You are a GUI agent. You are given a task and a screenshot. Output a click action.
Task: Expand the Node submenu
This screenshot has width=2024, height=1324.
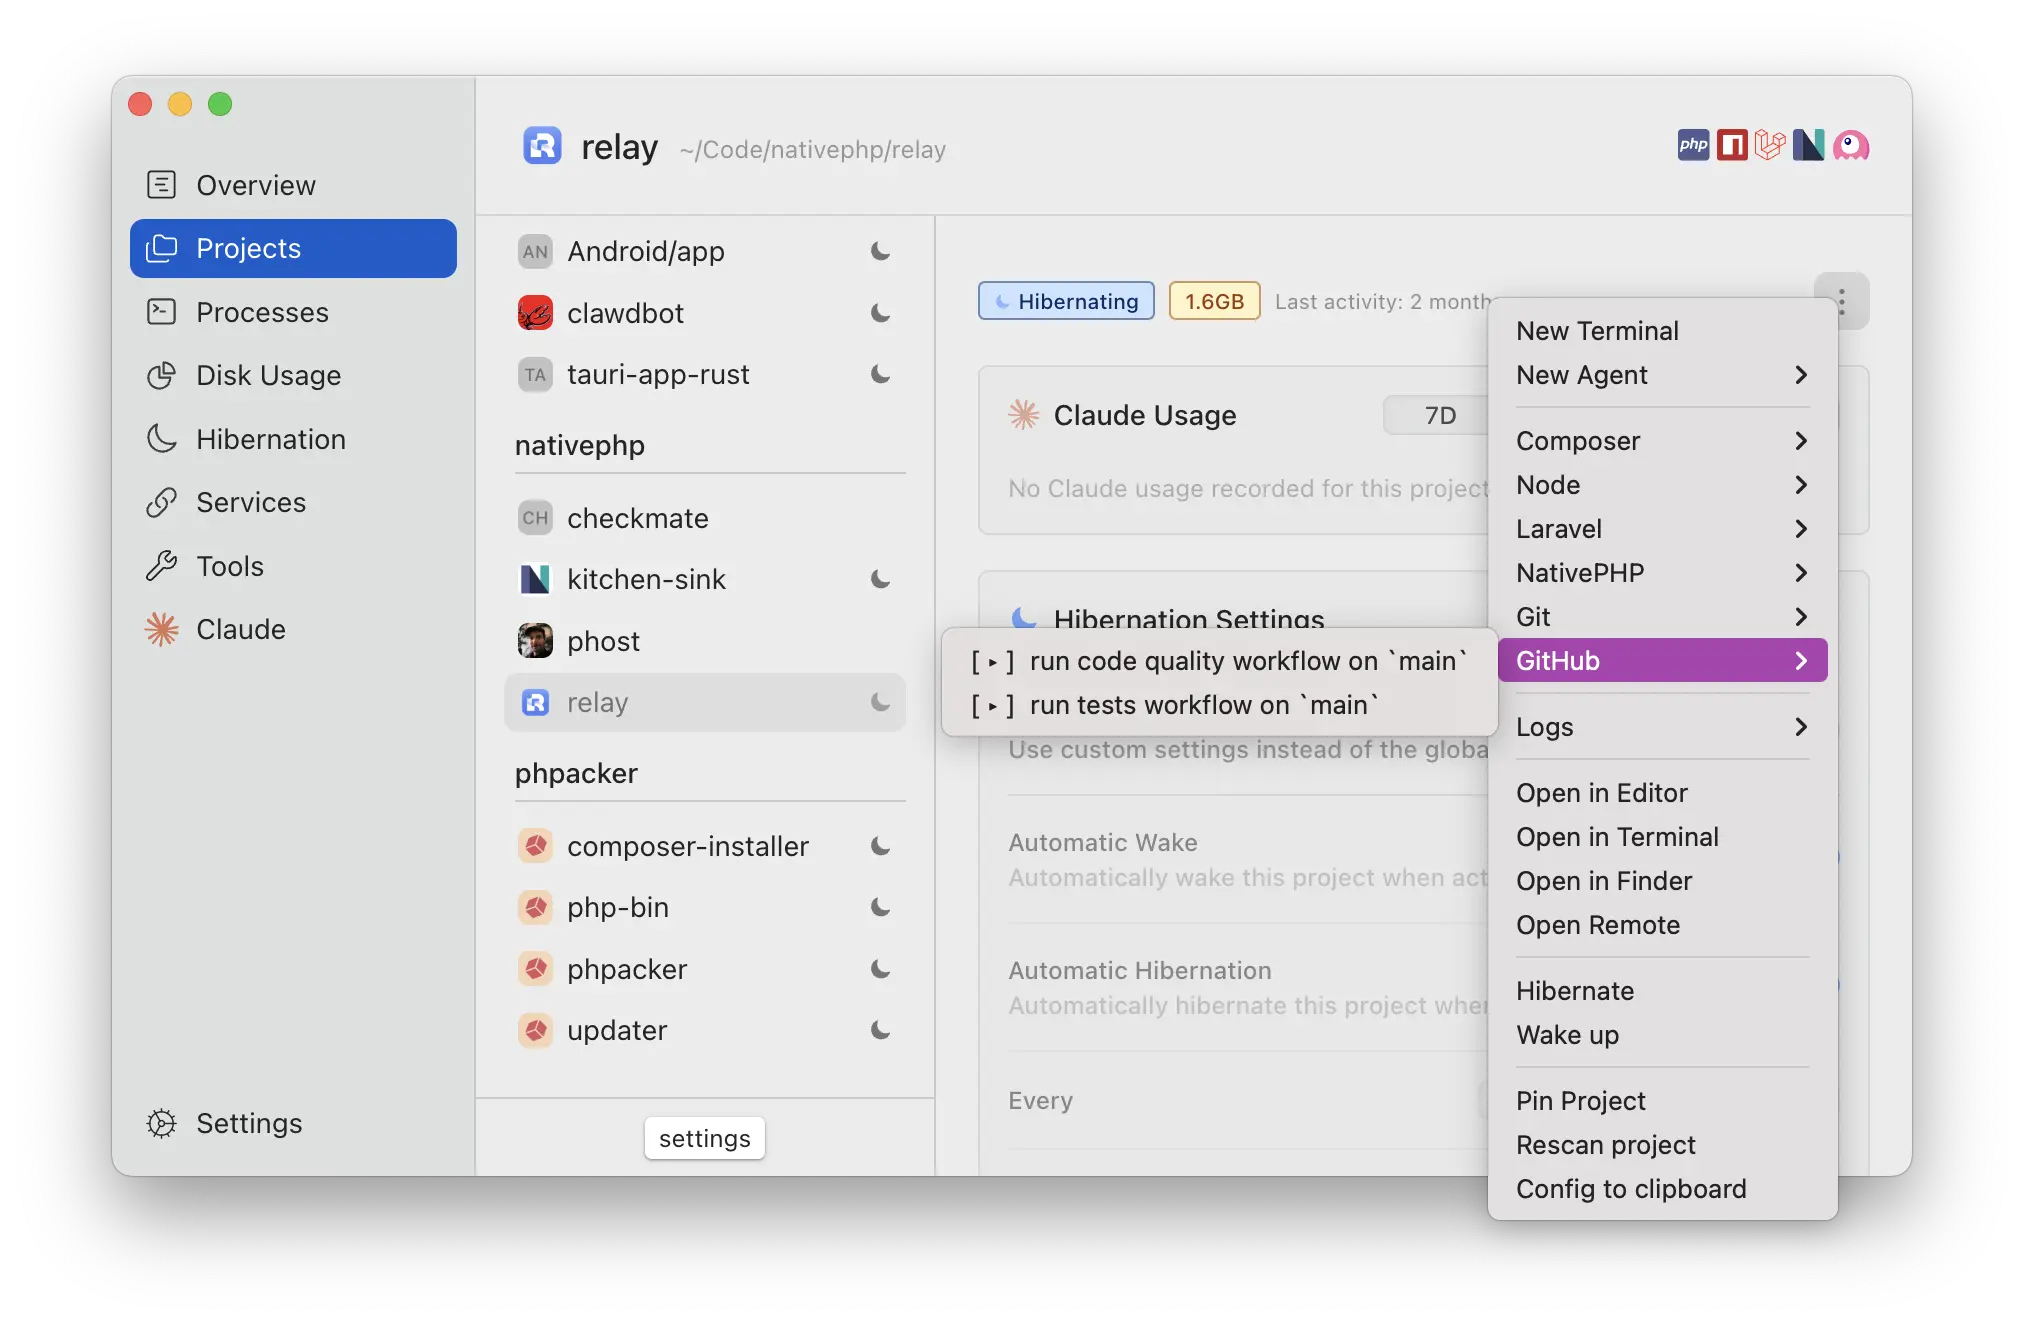1662,485
